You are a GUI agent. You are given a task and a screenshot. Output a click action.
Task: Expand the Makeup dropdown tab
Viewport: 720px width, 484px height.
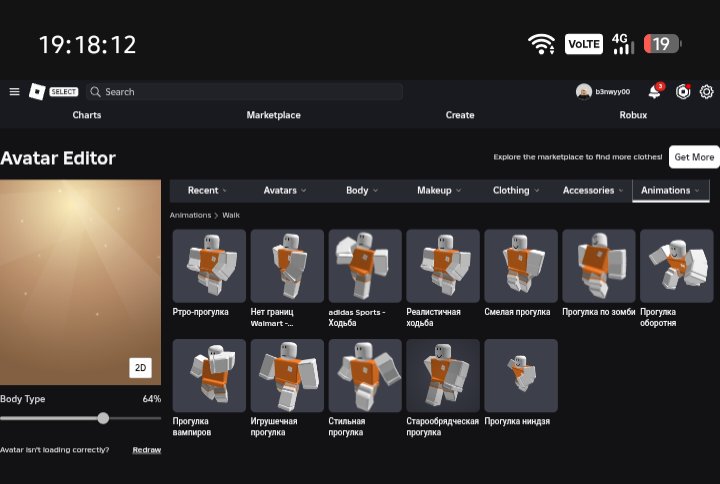click(439, 191)
